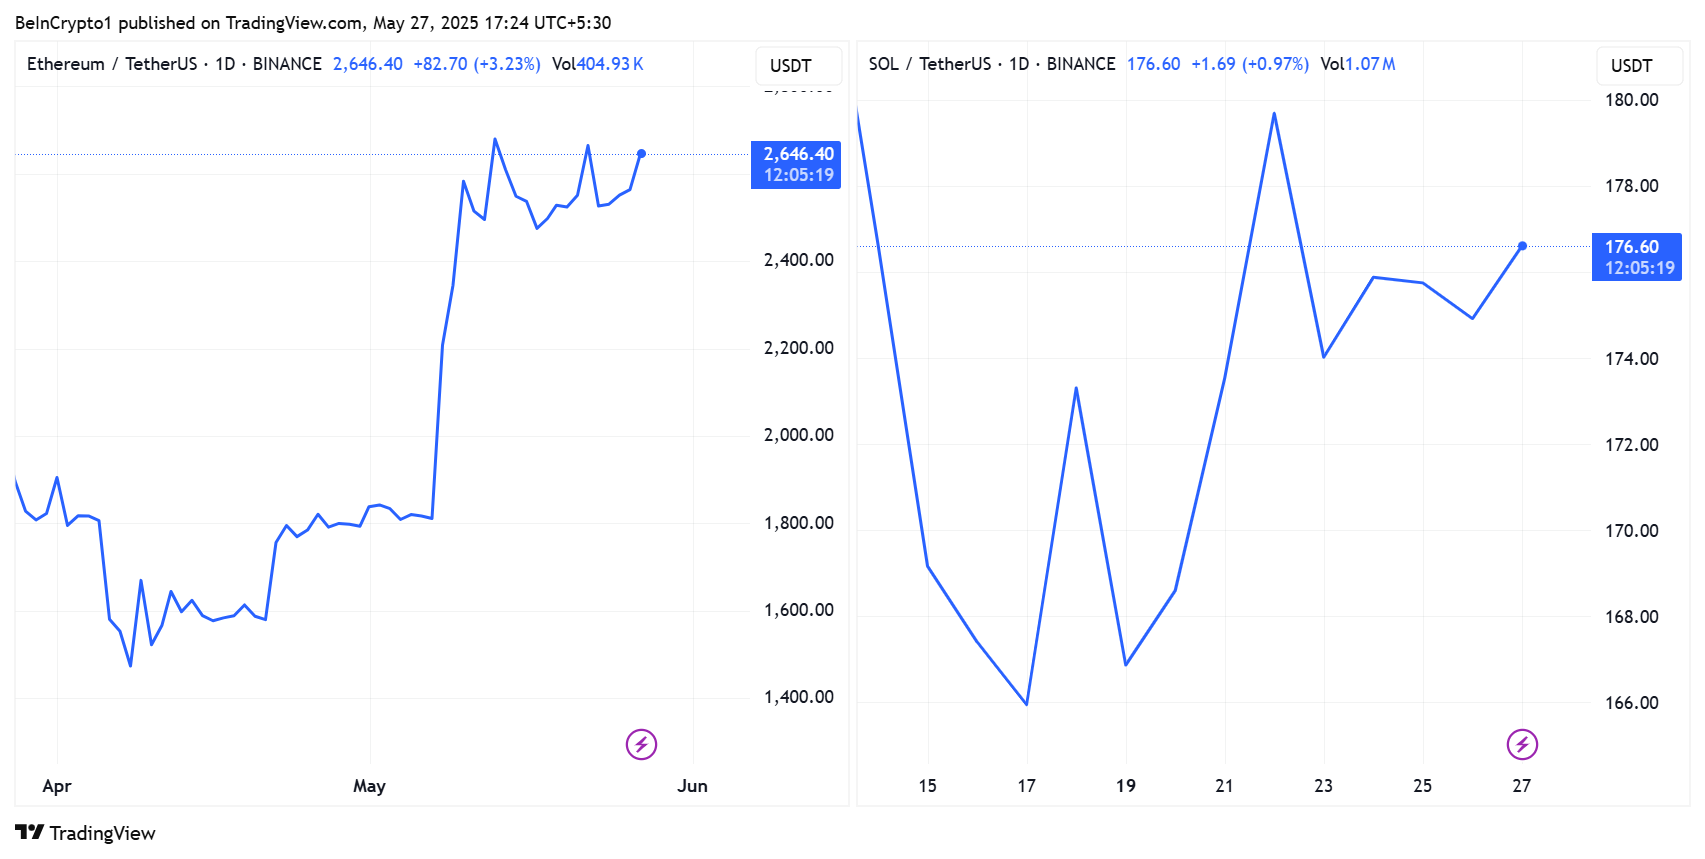Click the BeInCrypto1 published on TradingView.com header
The image size is (1705, 859).
coord(312,22)
